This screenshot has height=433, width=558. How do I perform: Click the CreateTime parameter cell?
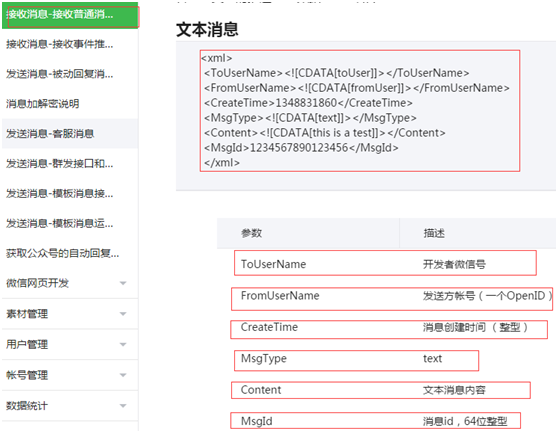(269, 327)
